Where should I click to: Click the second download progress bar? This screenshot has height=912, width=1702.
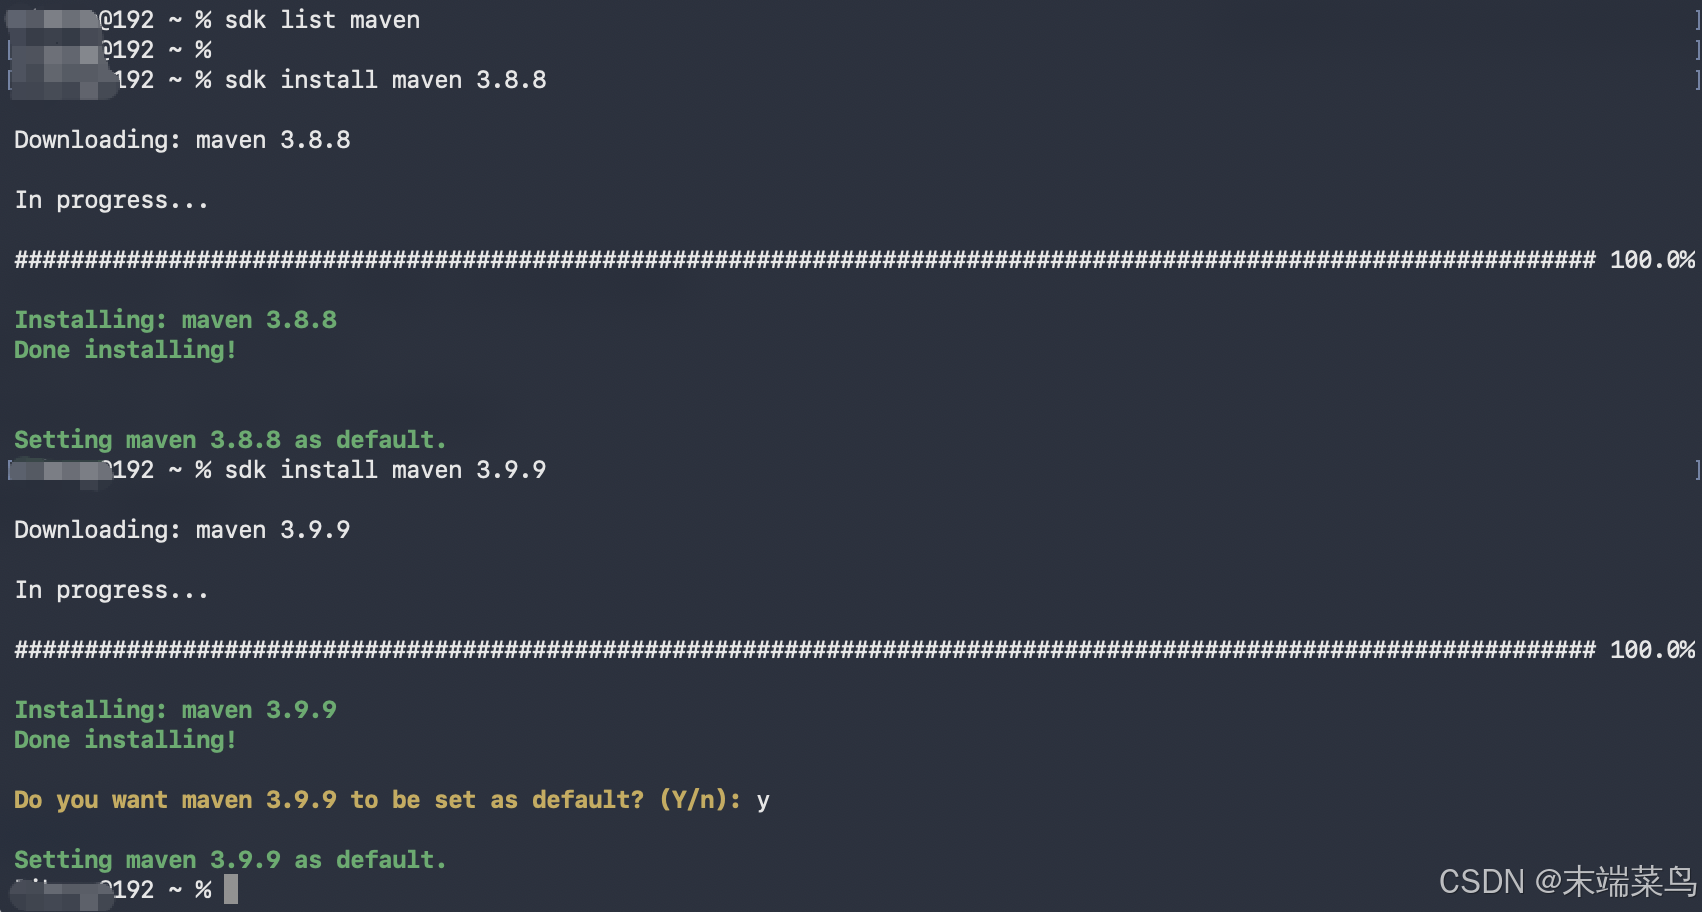click(x=805, y=650)
